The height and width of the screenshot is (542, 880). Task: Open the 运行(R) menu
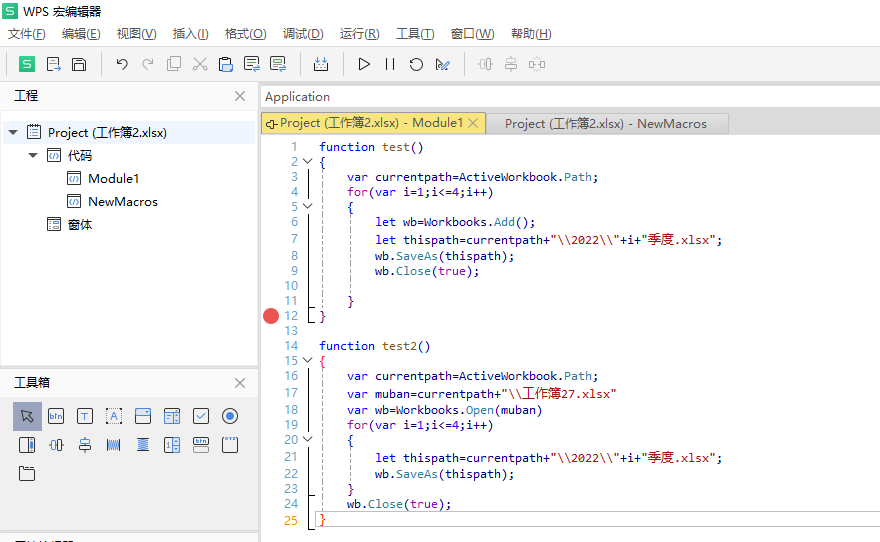pyautogui.click(x=359, y=34)
